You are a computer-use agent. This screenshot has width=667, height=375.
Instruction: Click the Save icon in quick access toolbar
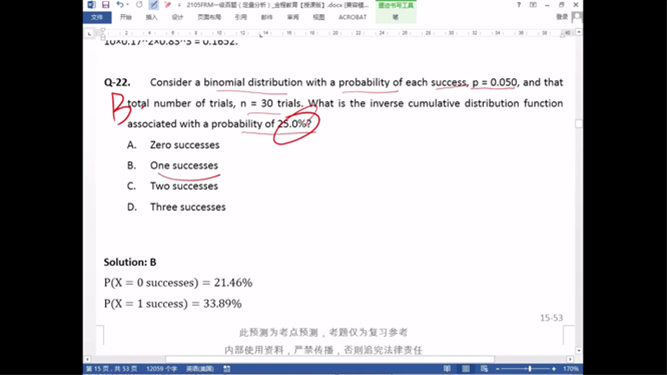click(105, 5)
